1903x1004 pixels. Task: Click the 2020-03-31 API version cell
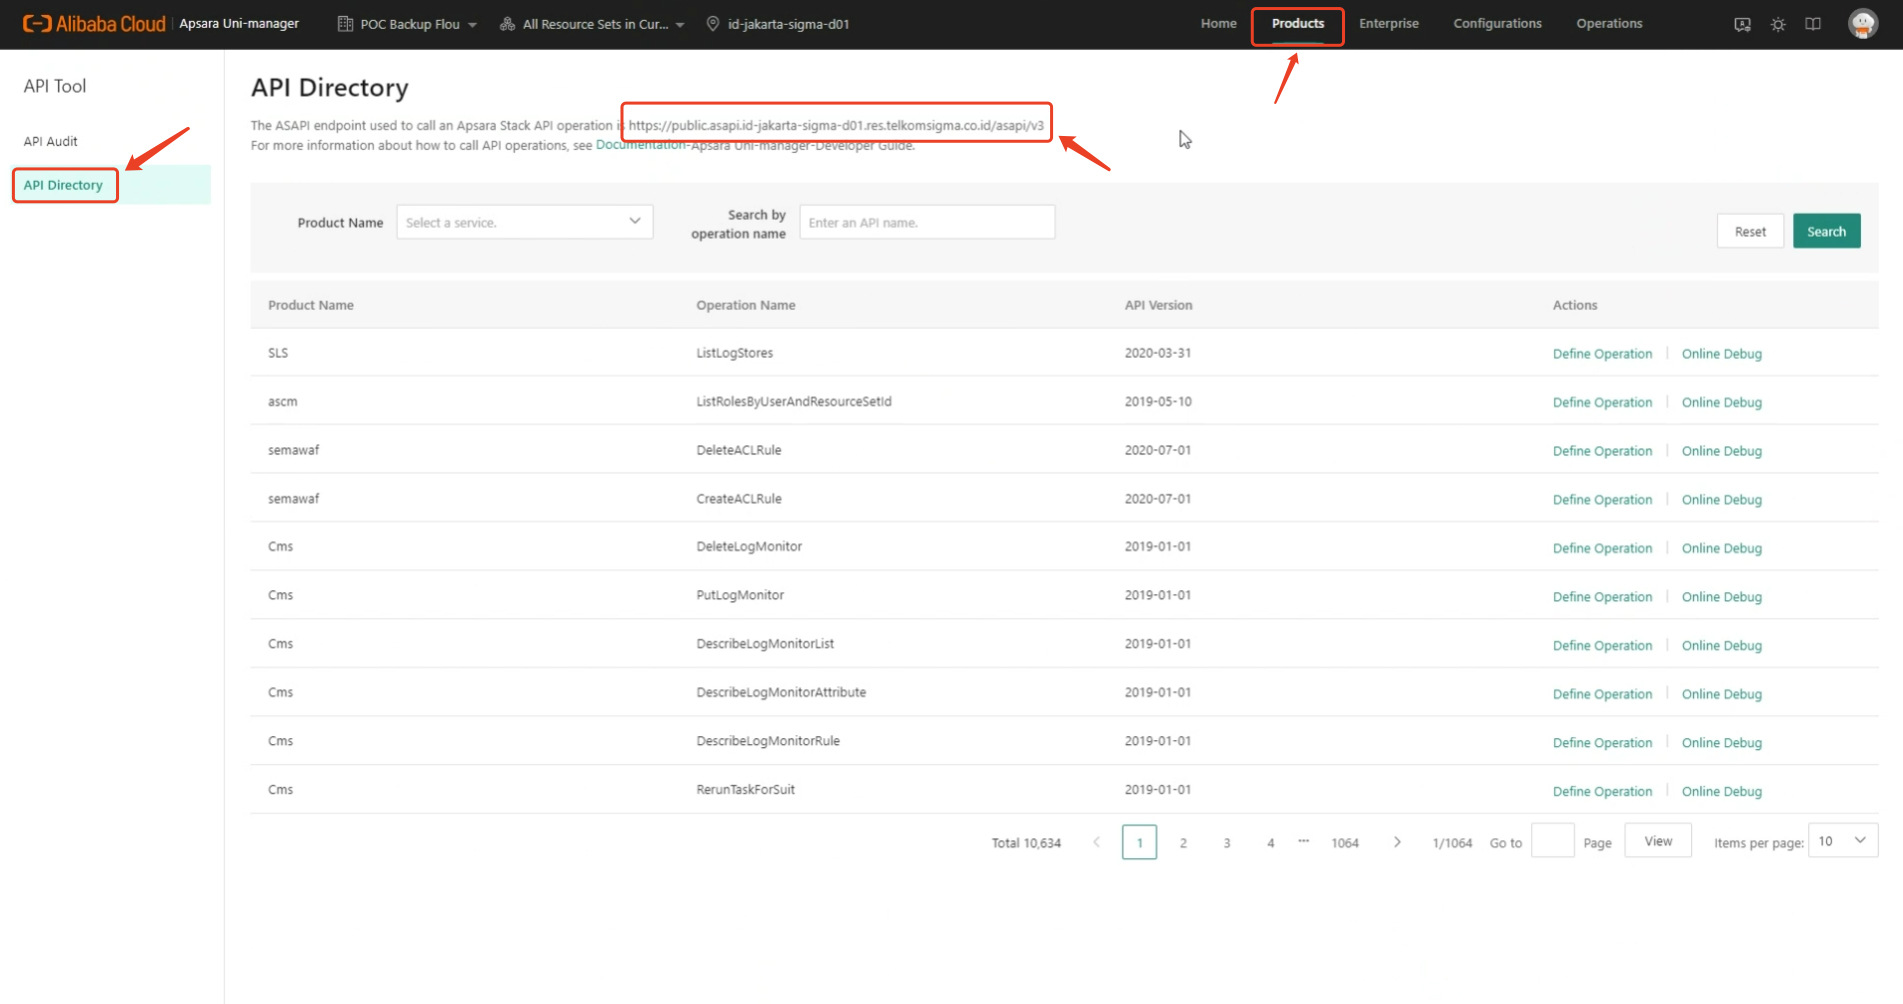(x=1157, y=353)
